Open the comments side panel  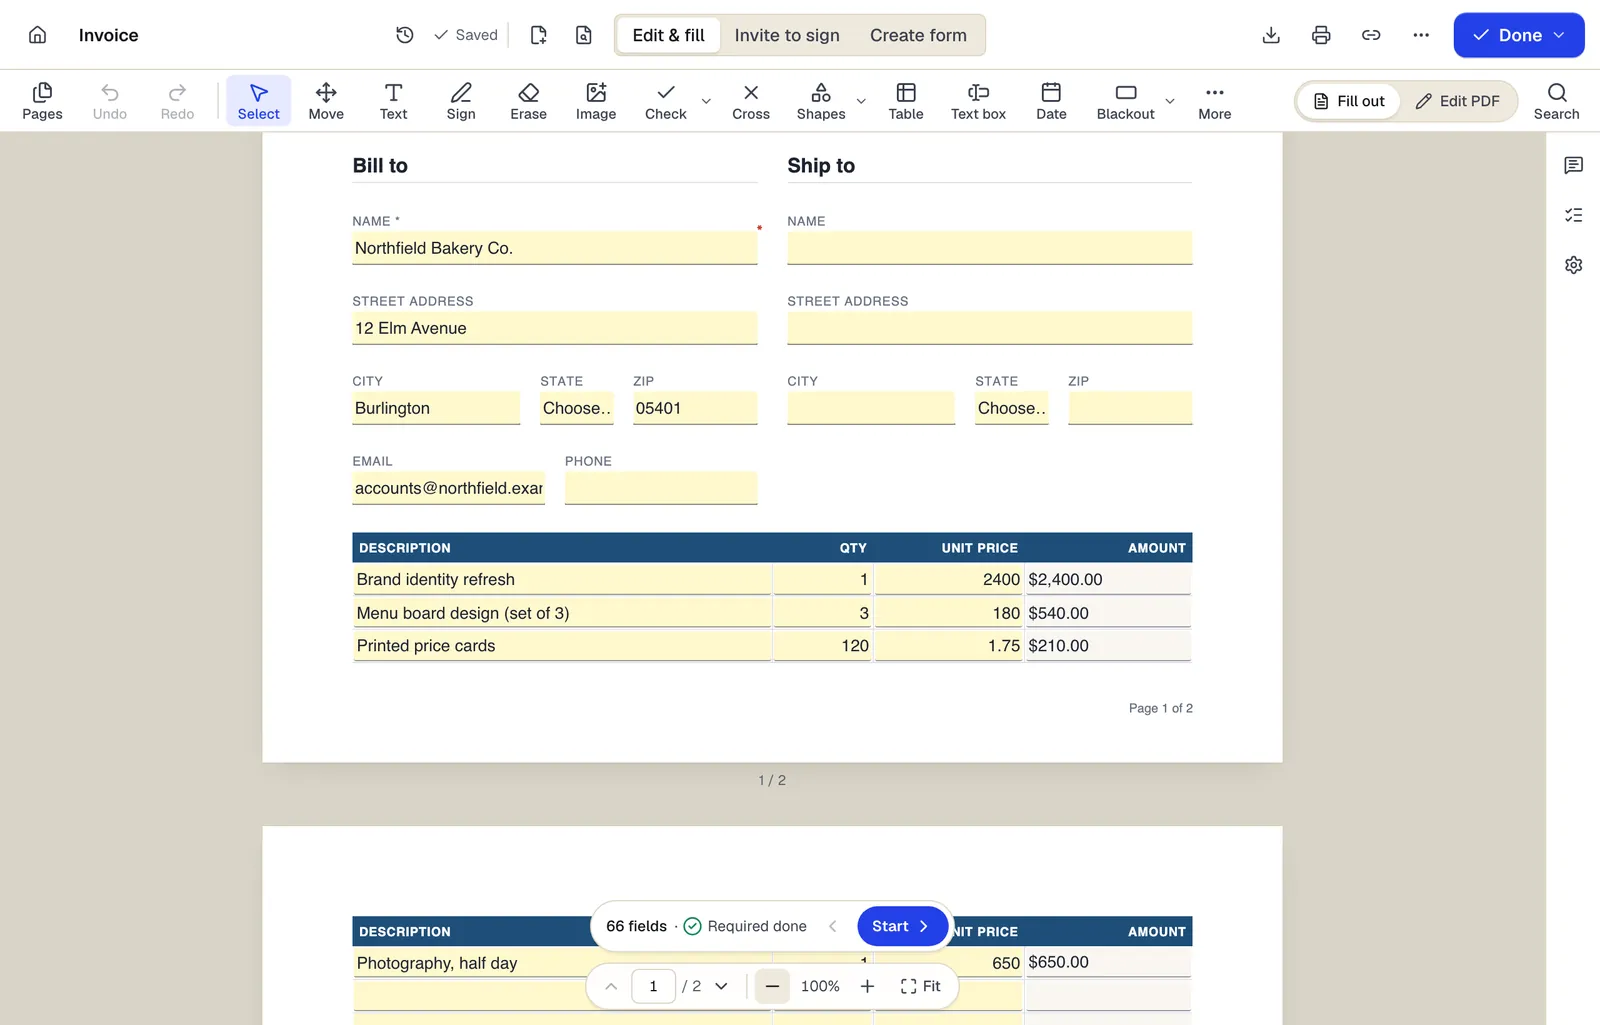1573,165
